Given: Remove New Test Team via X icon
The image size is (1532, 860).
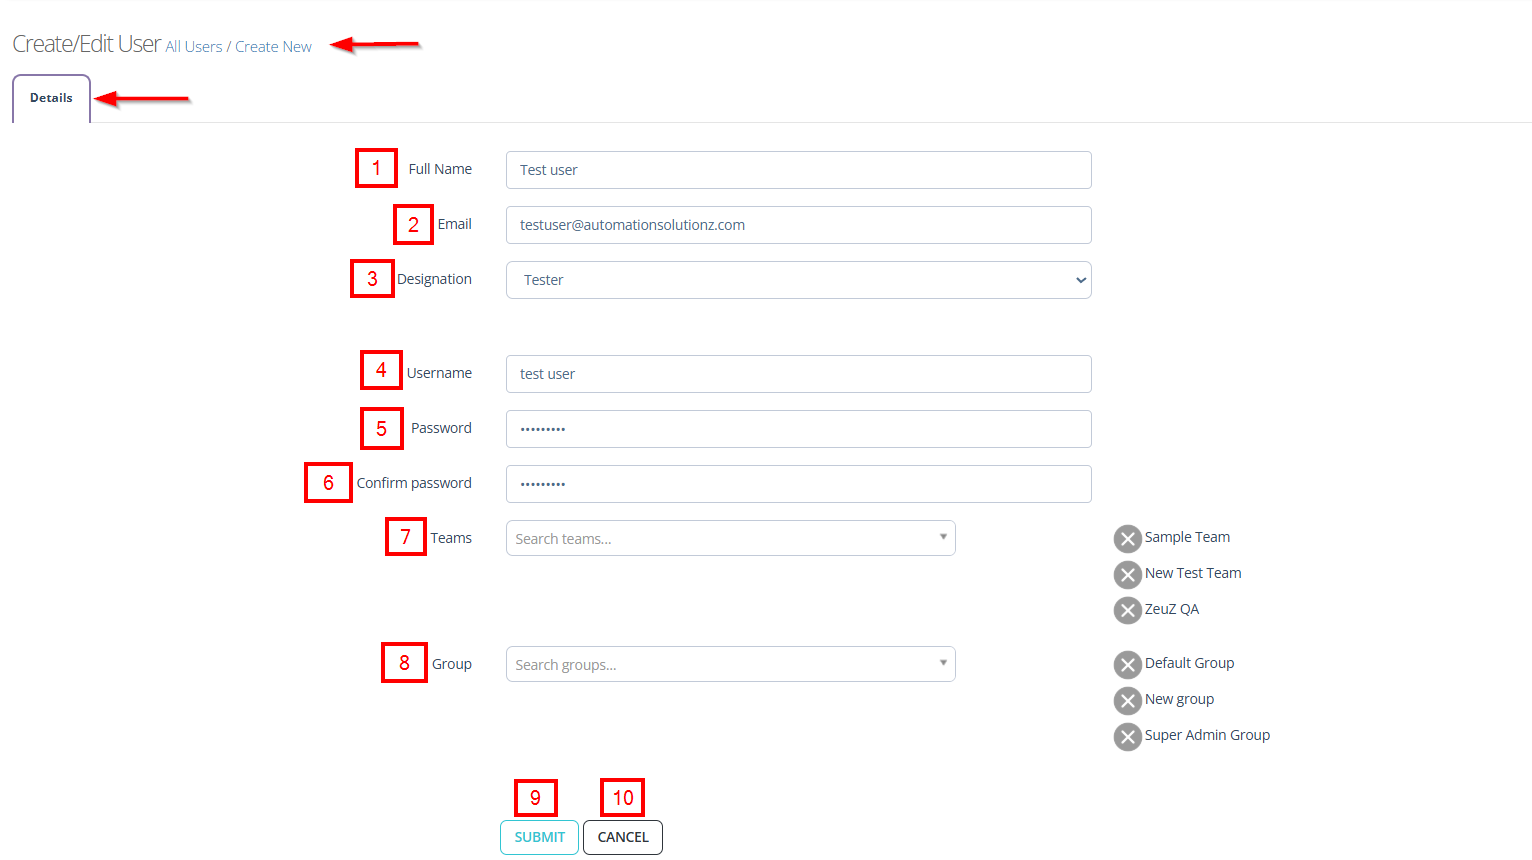Looking at the screenshot, I should tap(1127, 575).
